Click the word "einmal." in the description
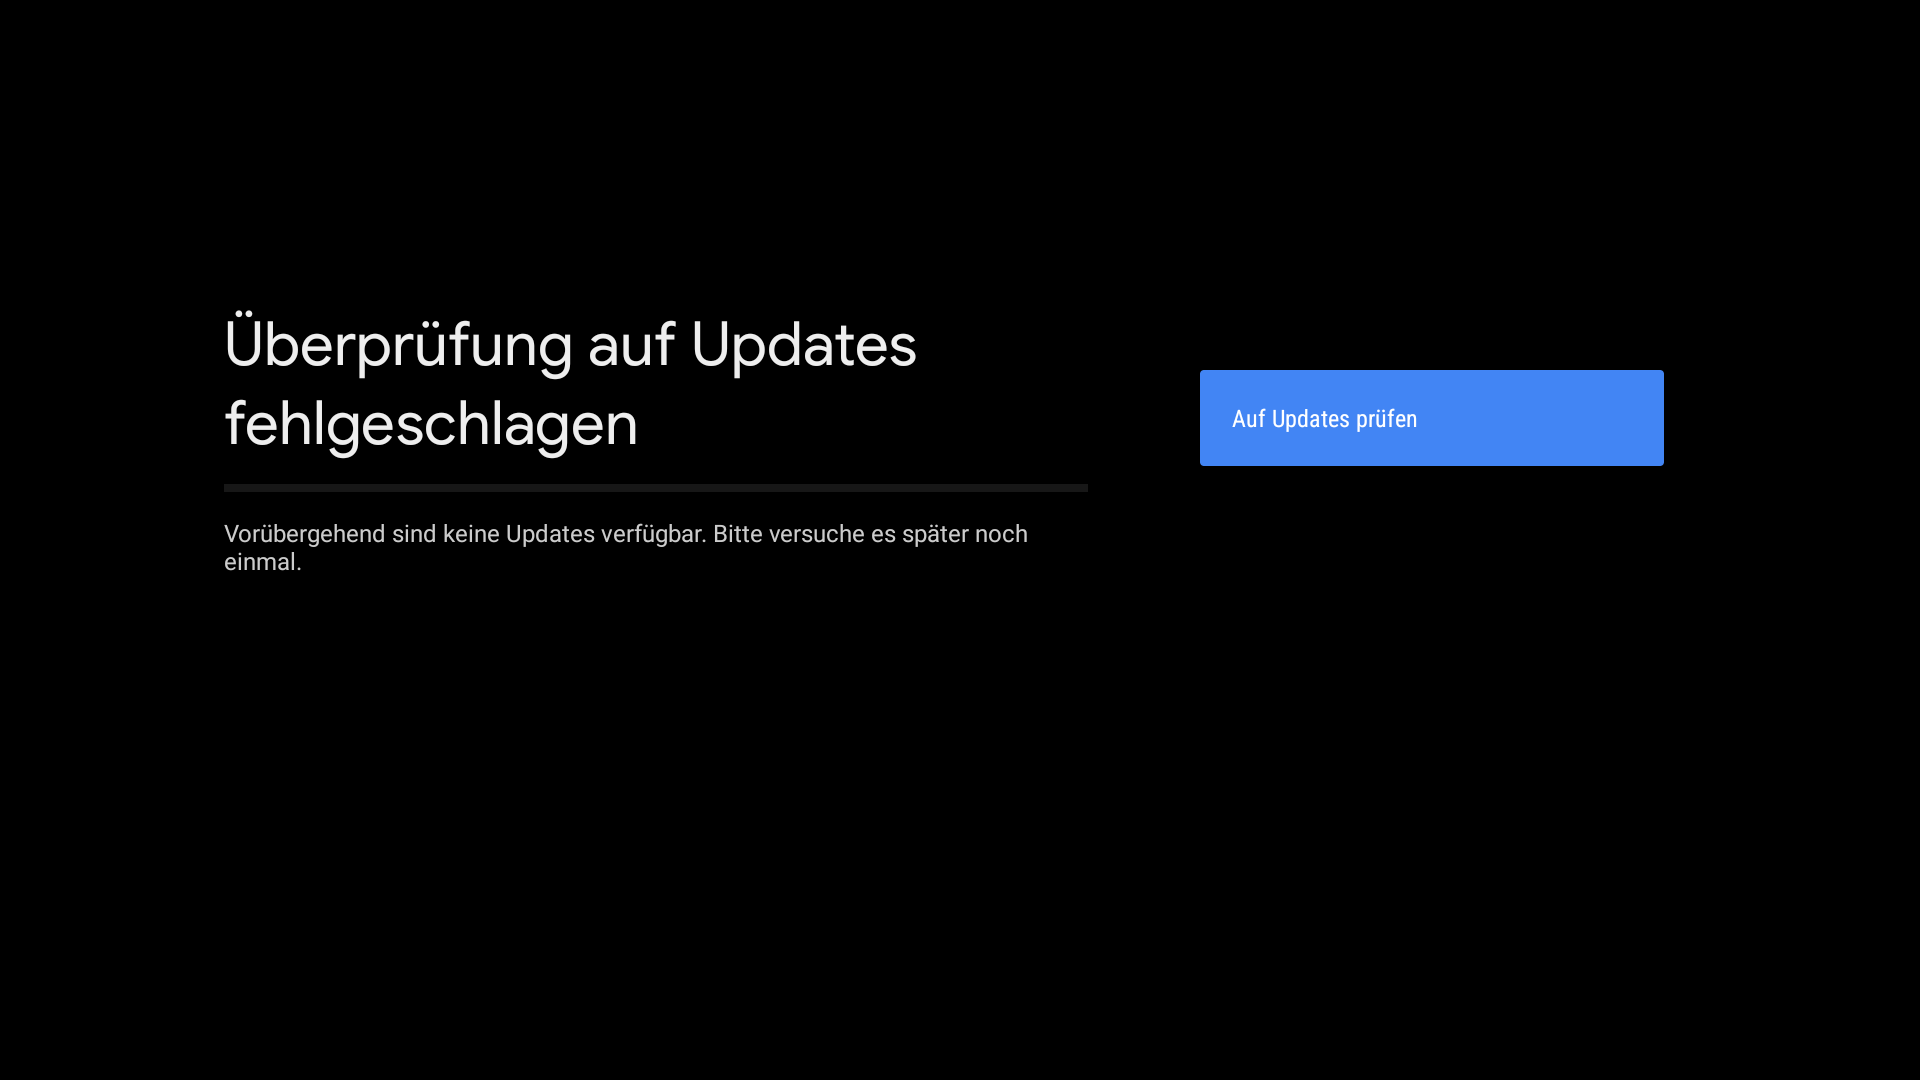Screen dimensions: 1920x1080 point(263,562)
